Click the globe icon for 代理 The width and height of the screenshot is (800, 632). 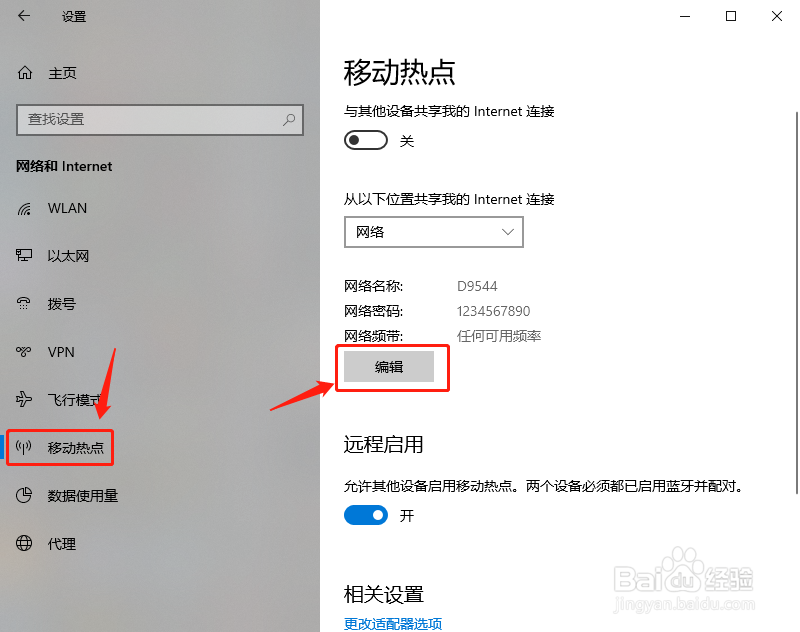(24, 543)
